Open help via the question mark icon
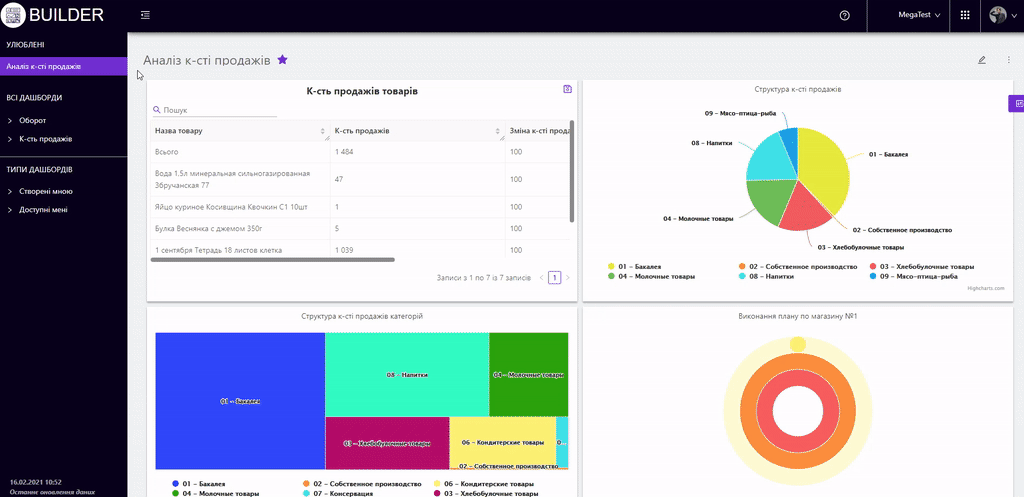Viewport: 1024px width, 499px height. coord(845,15)
